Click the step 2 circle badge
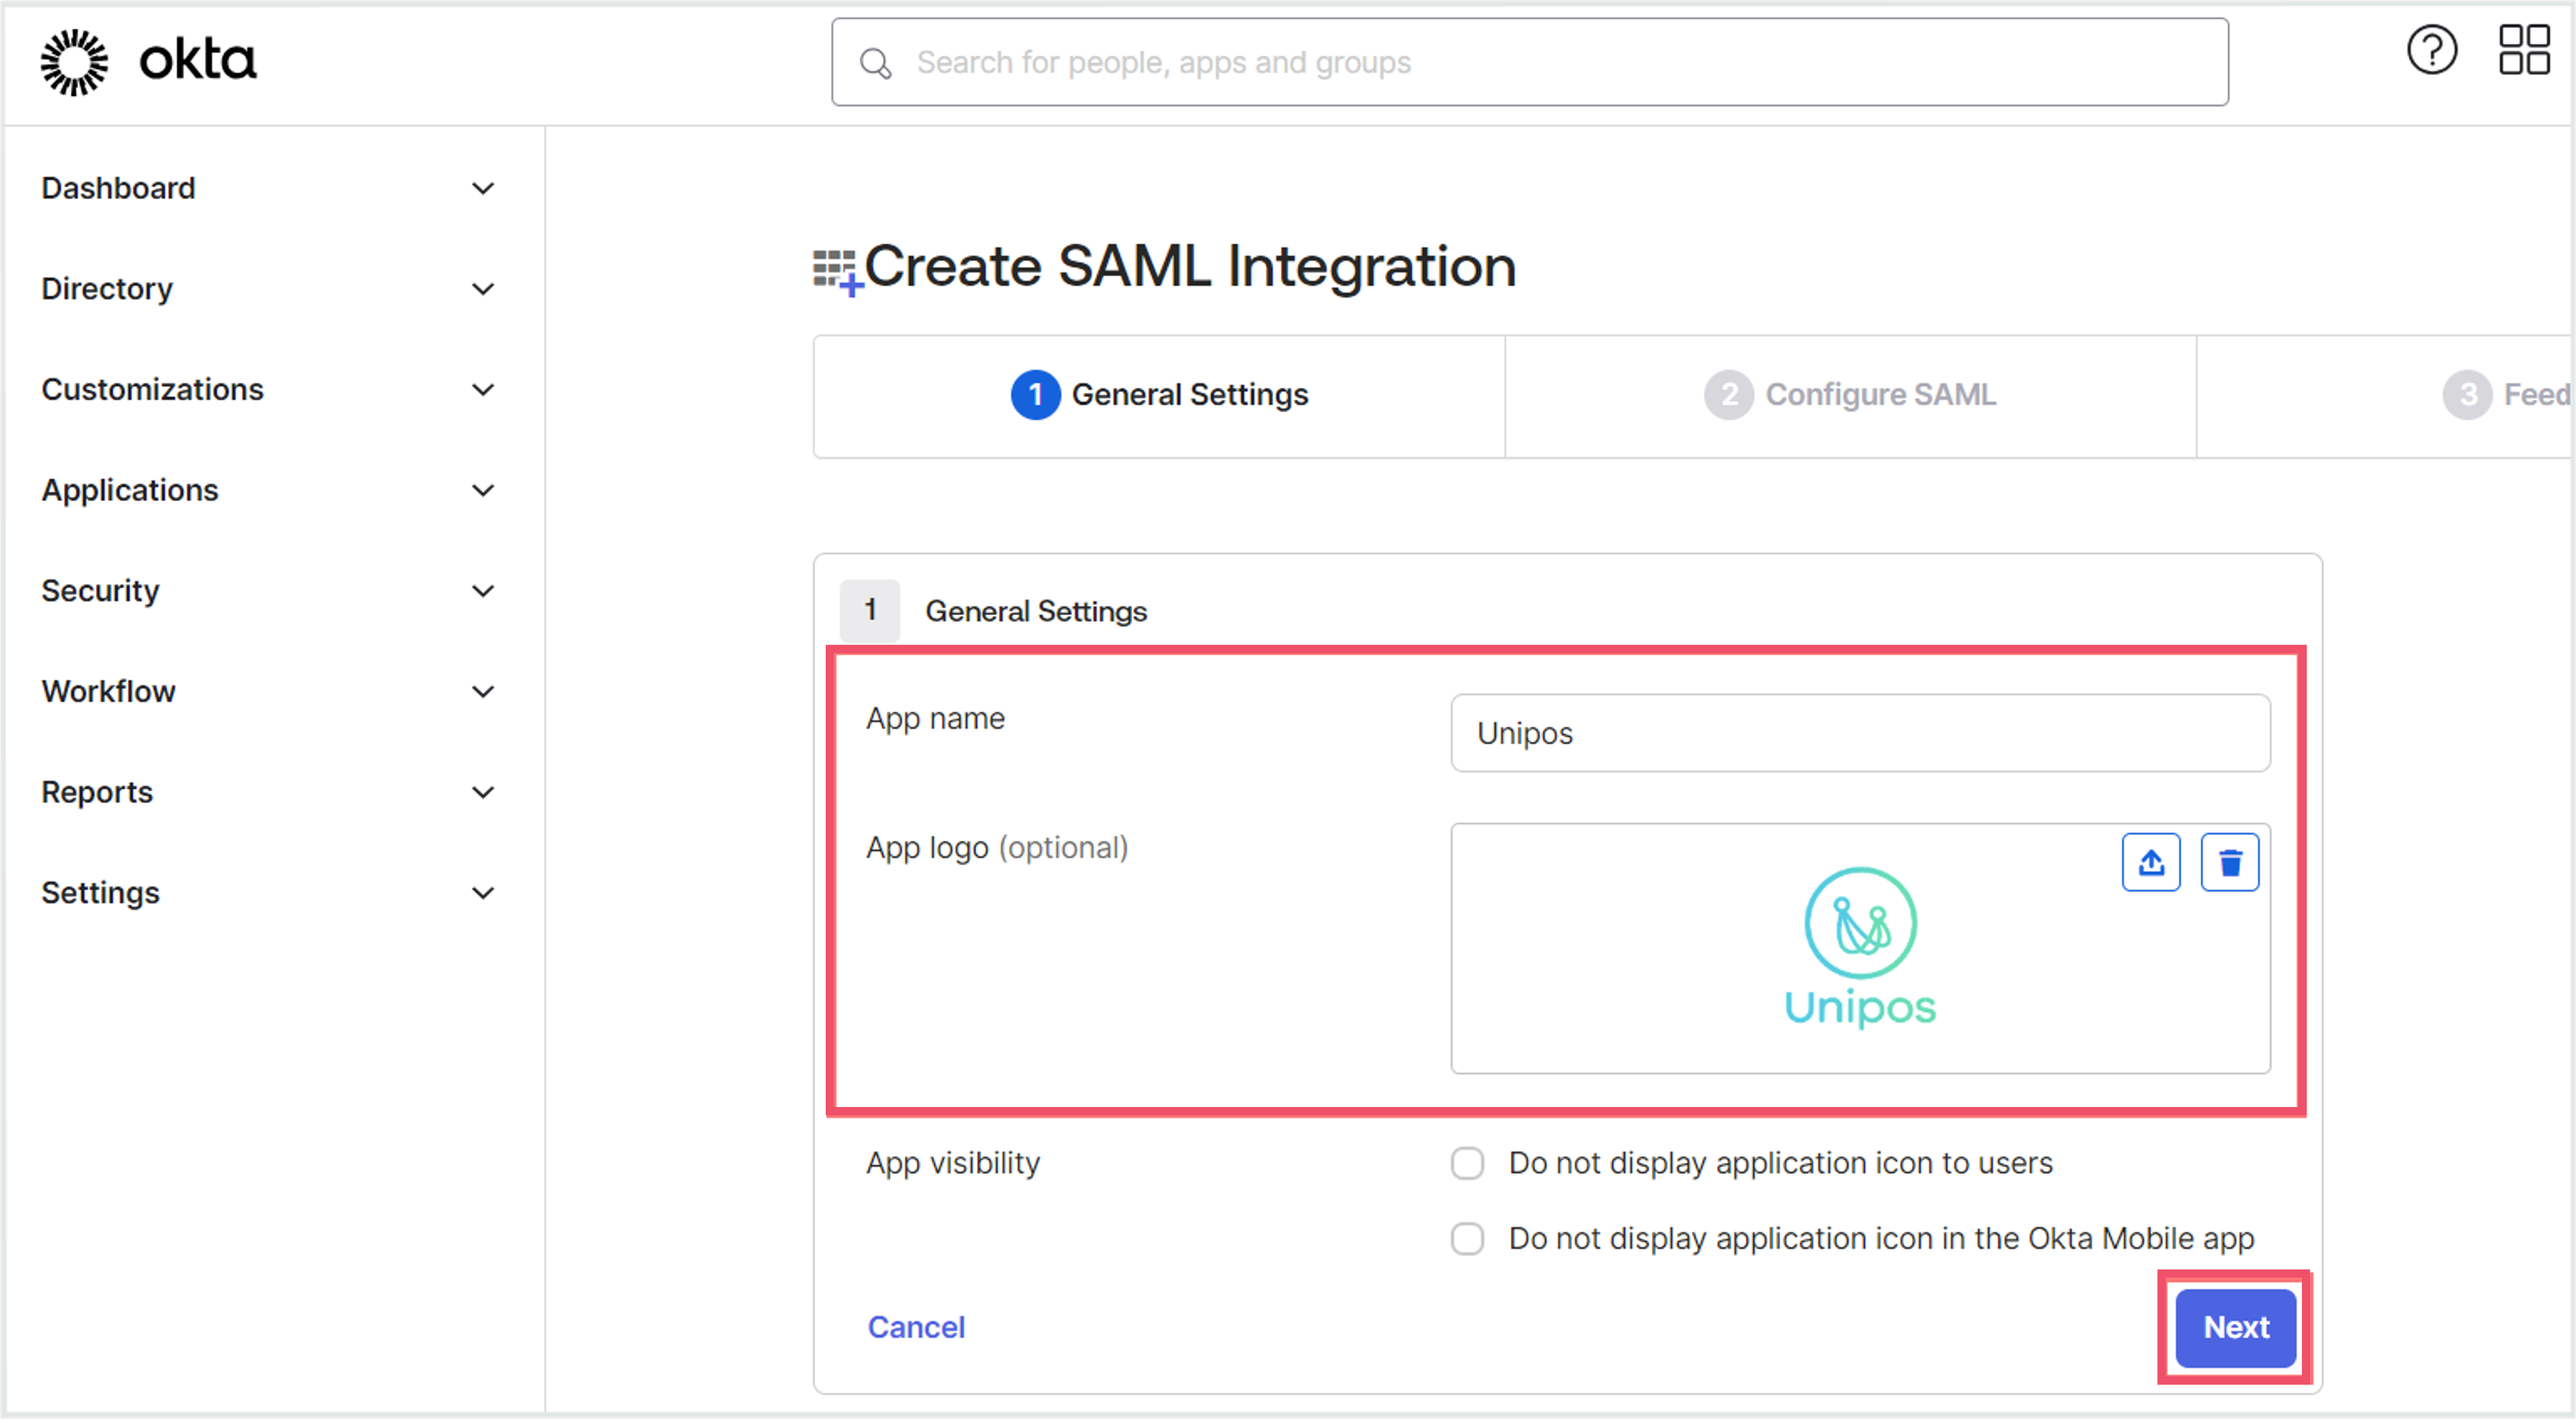Image resolution: width=2576 pixels, height=1419 pixels. [x=1729, y=395]
